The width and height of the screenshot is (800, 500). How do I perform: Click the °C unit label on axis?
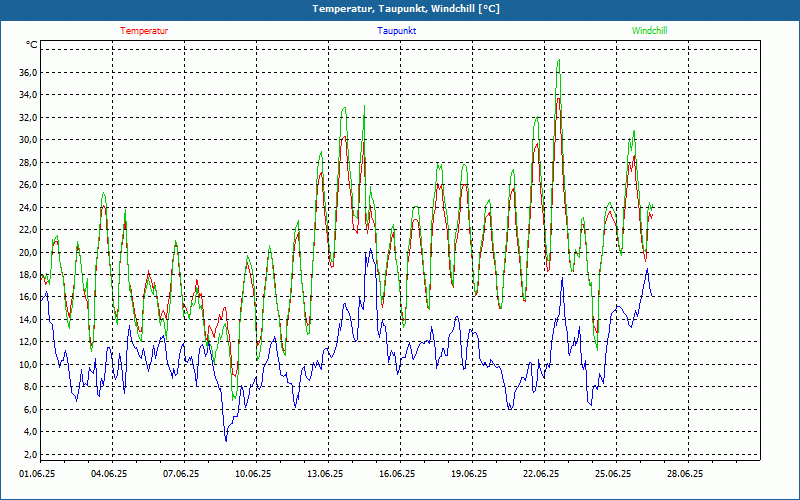(32, 45)
